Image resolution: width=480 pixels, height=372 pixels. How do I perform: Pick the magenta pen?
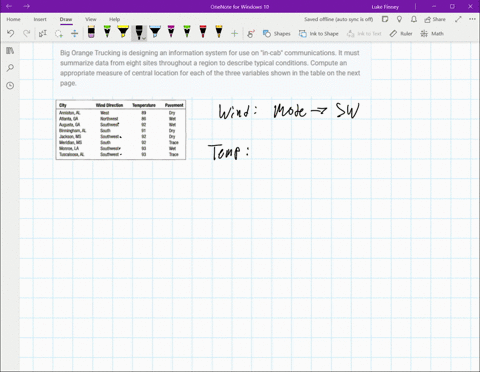click(x=171, y=32)
